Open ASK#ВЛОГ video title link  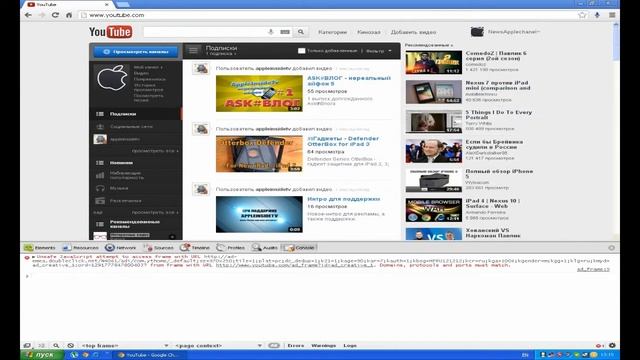349,81
